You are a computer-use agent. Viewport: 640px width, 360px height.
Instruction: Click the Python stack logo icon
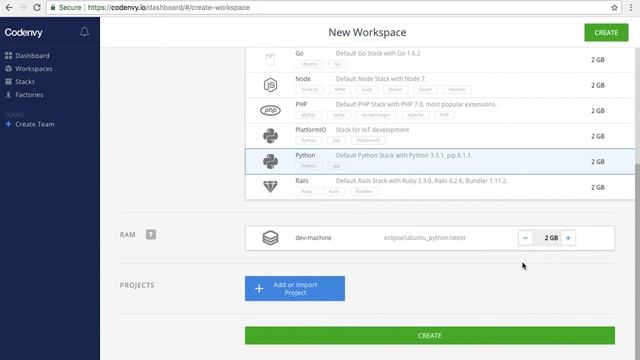[270, 162]
